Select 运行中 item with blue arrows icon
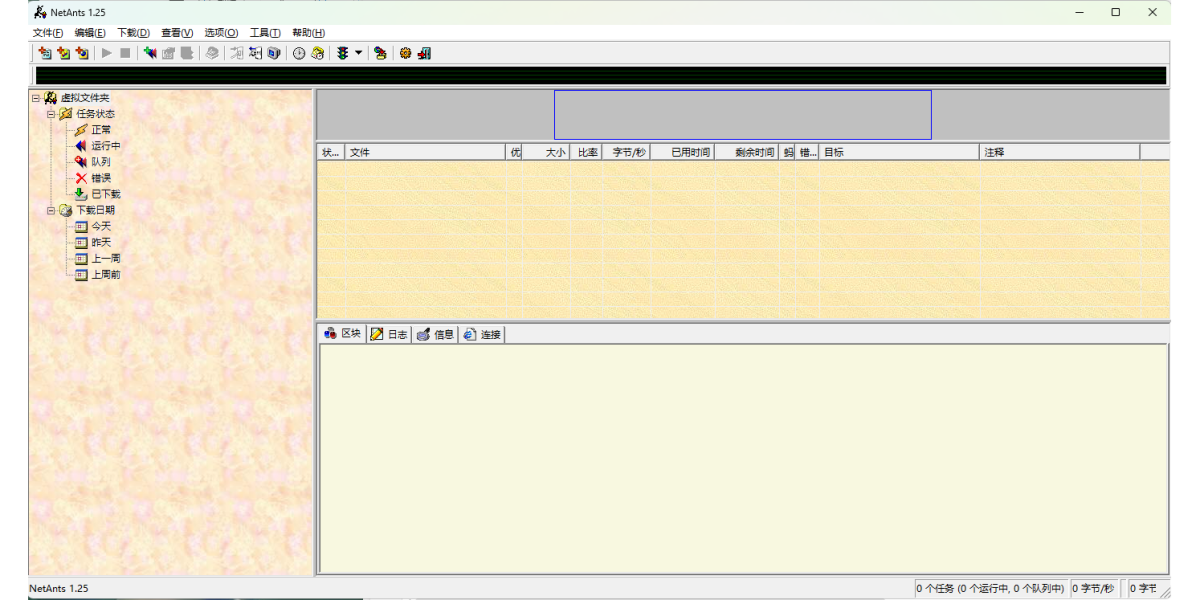Viewport: 1200px width, 600px height. point(105,146)
